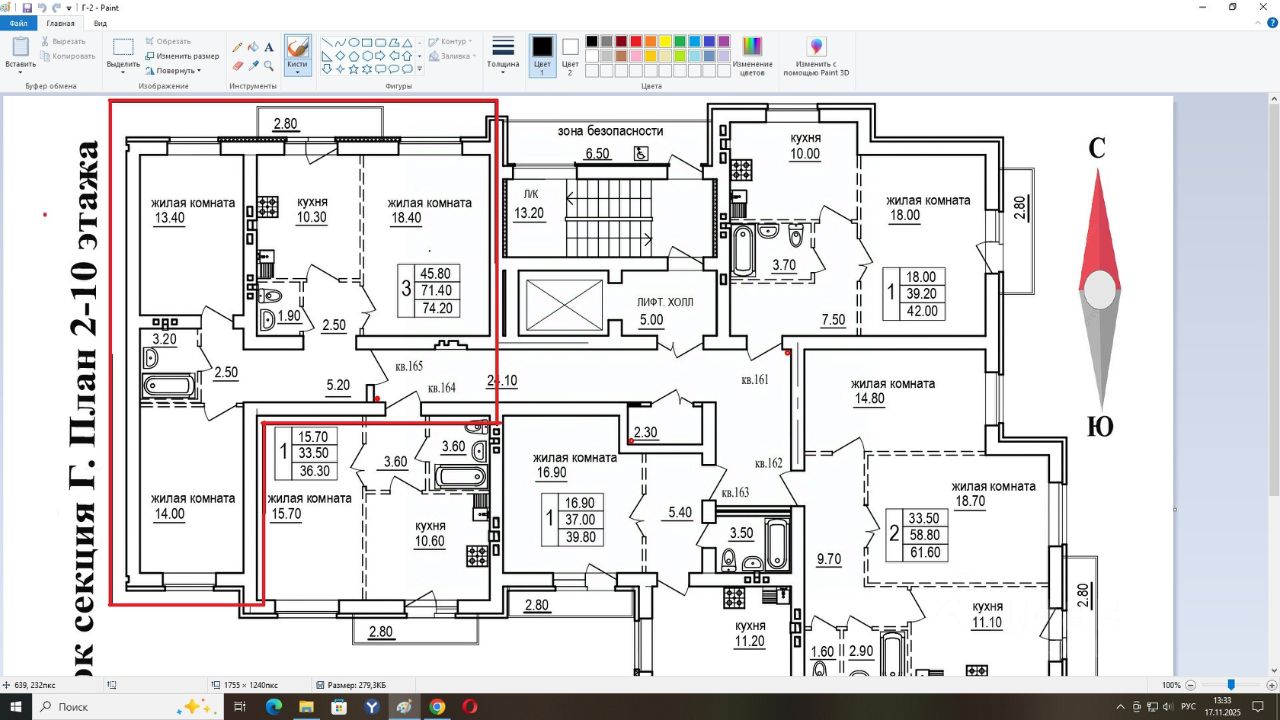The width and height of the screenshot is (1280, 720).
Task: Select the Pencil tool
Action: click(237, 47)
